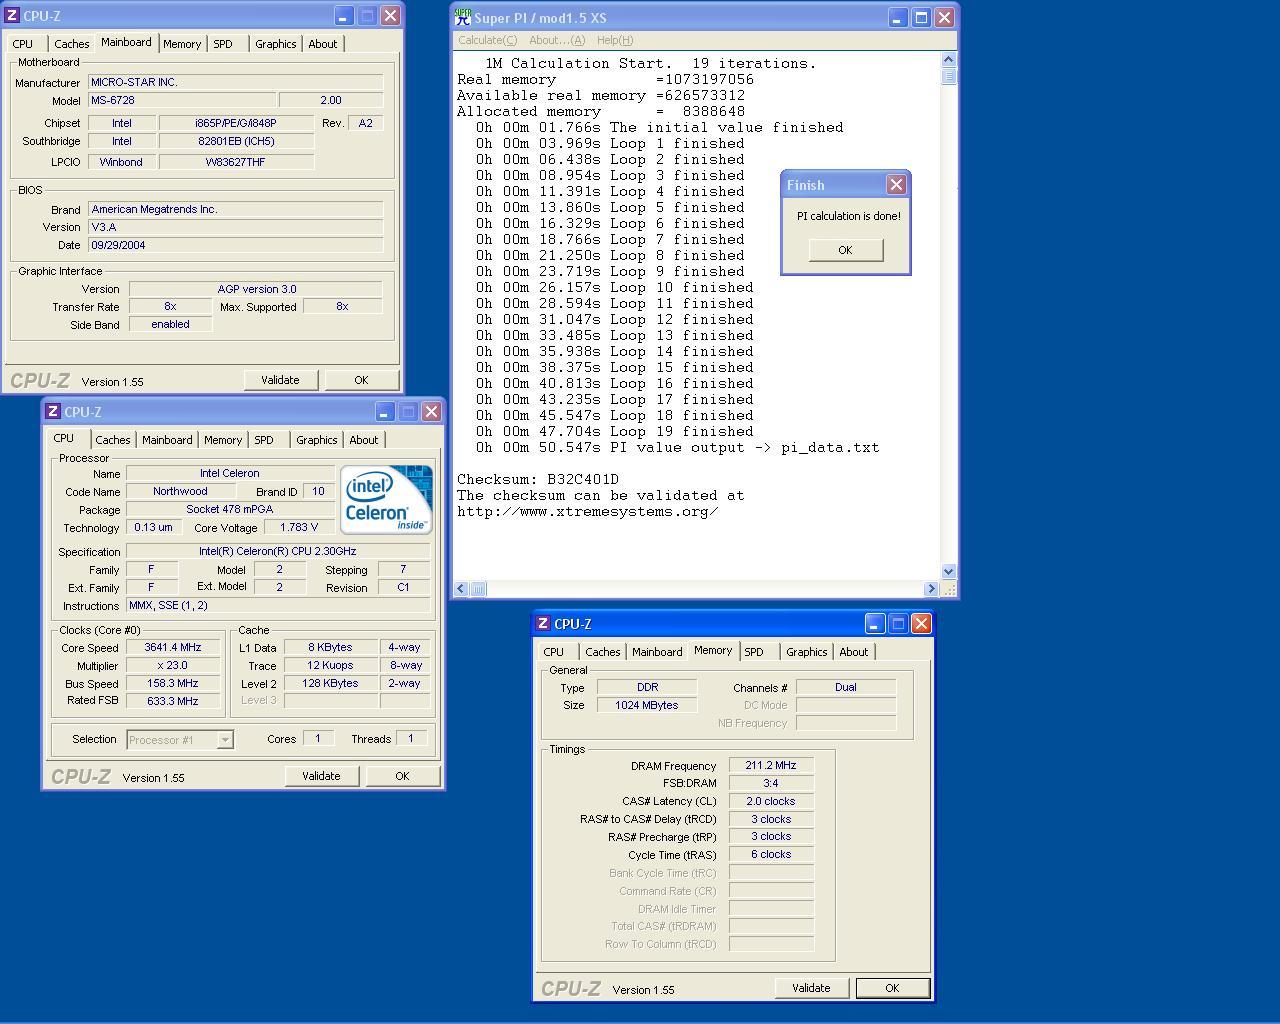Select Mainboard tab in top-left CPU-Z window
This screenshot has width=1280, height=1024.
click(x=126, y=42)
